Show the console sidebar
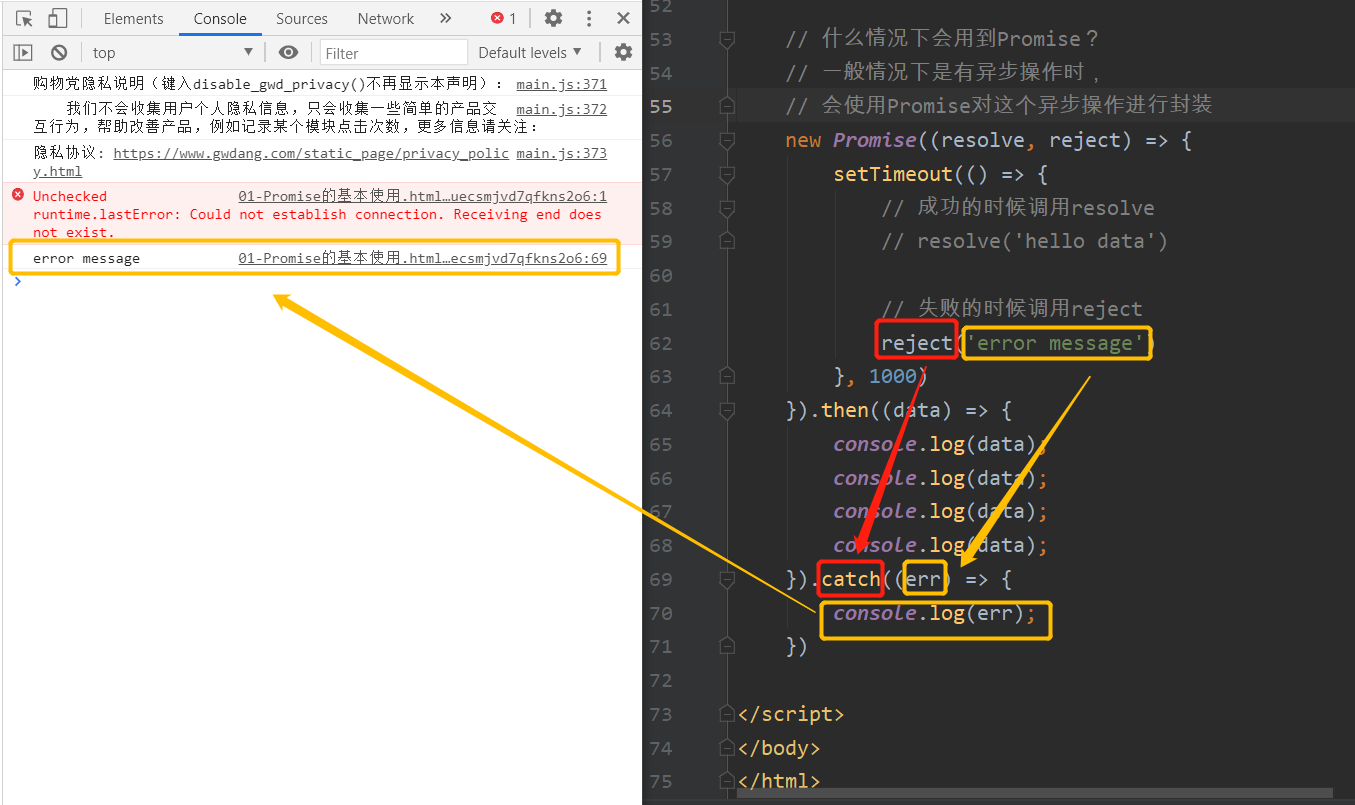This screenshot has width=1355, height=805. [23, 52]
